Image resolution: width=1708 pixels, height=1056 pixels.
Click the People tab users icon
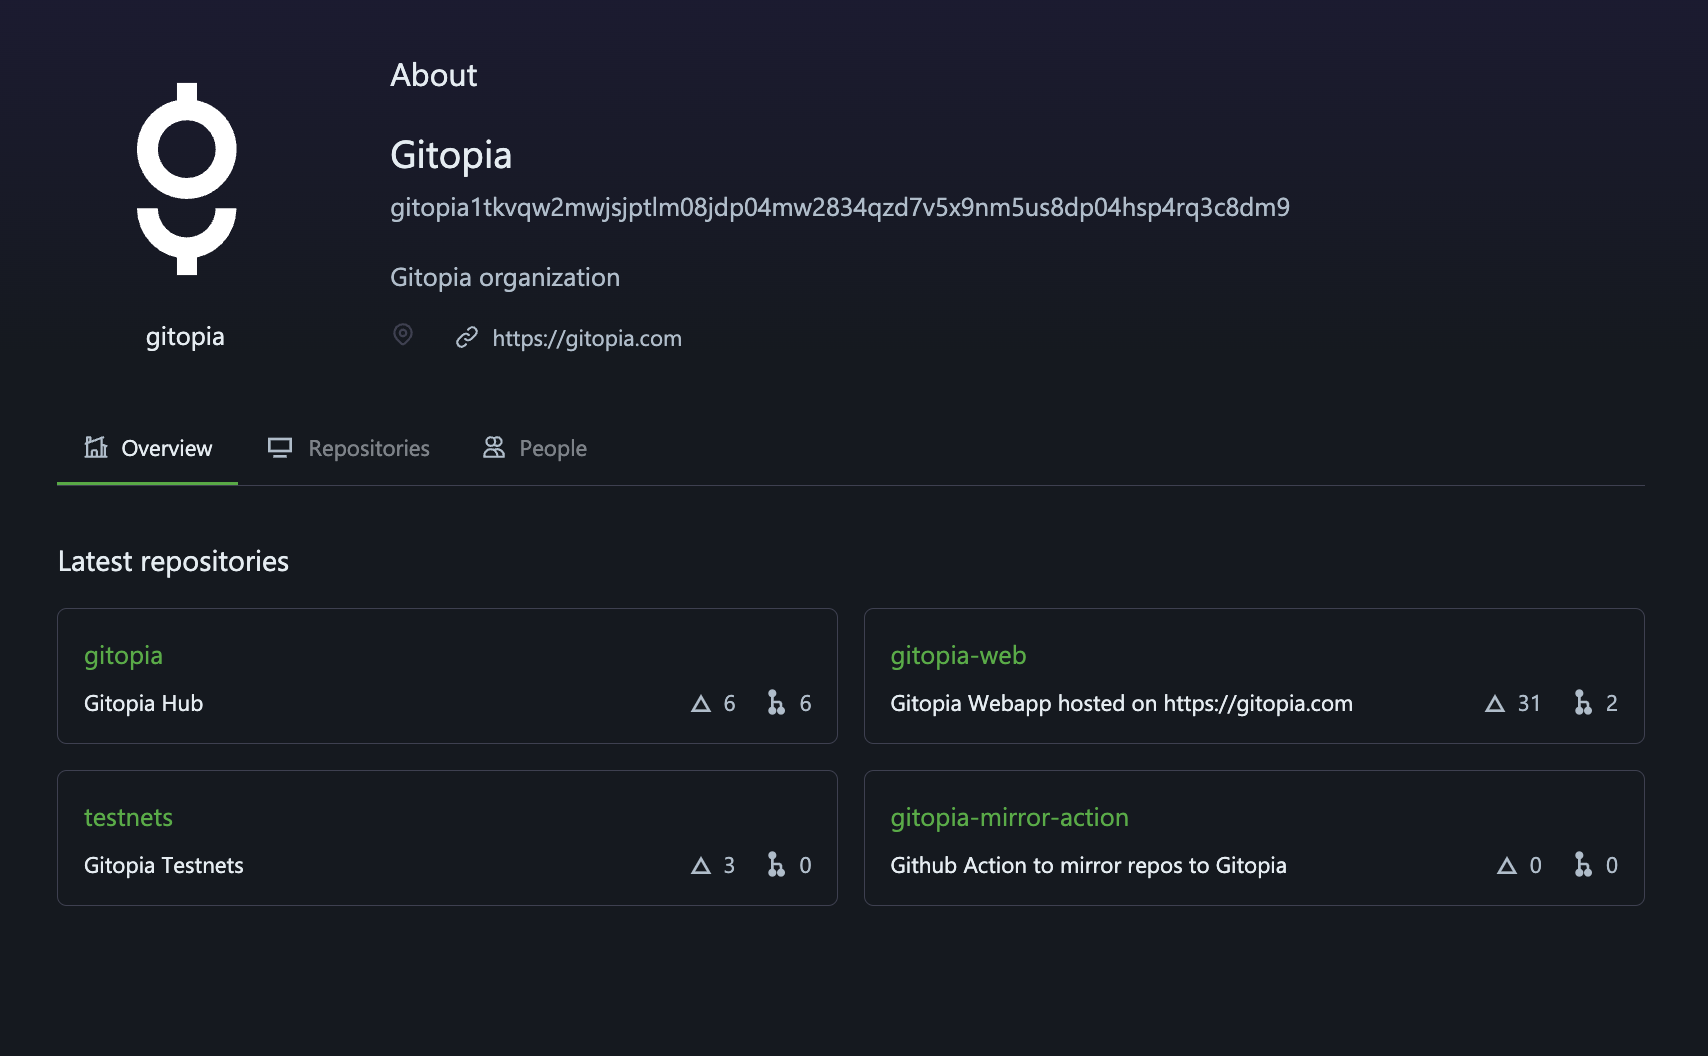click(494, 447)
